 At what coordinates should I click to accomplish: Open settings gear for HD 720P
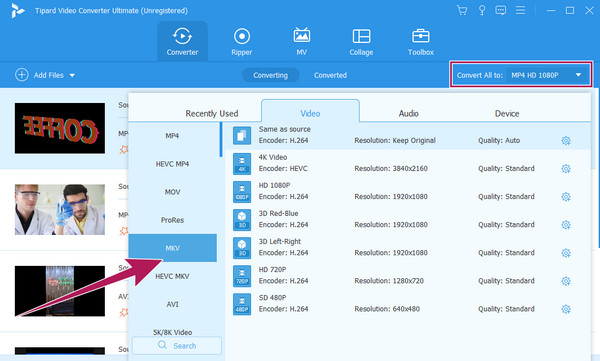coord(566,281)
